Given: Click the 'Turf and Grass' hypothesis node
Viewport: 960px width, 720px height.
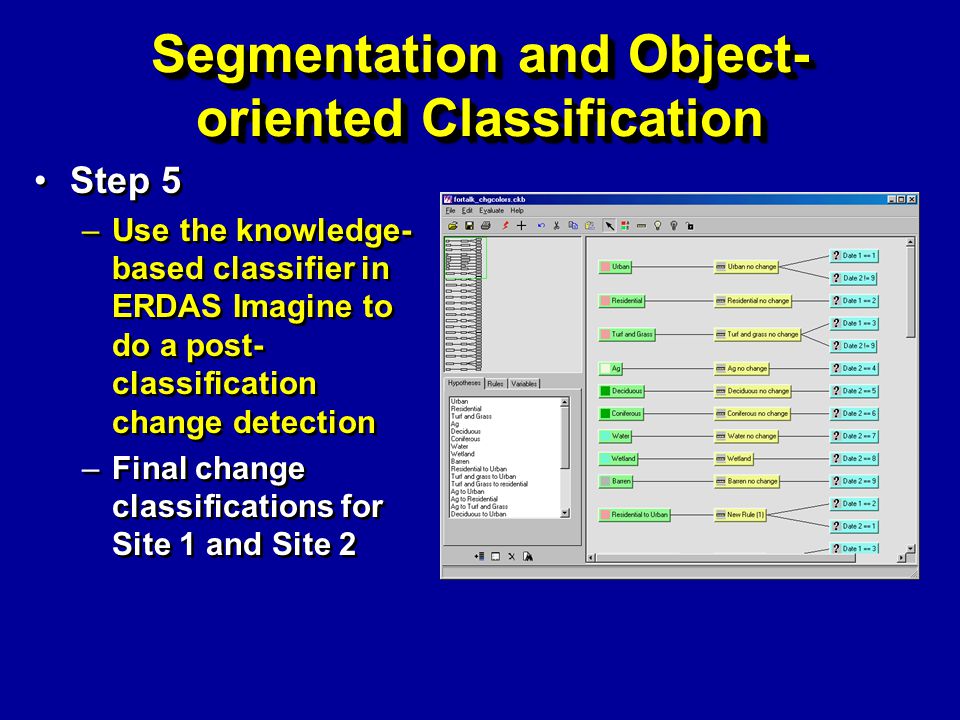Looking at the screenshot, I should pos(626,334).
